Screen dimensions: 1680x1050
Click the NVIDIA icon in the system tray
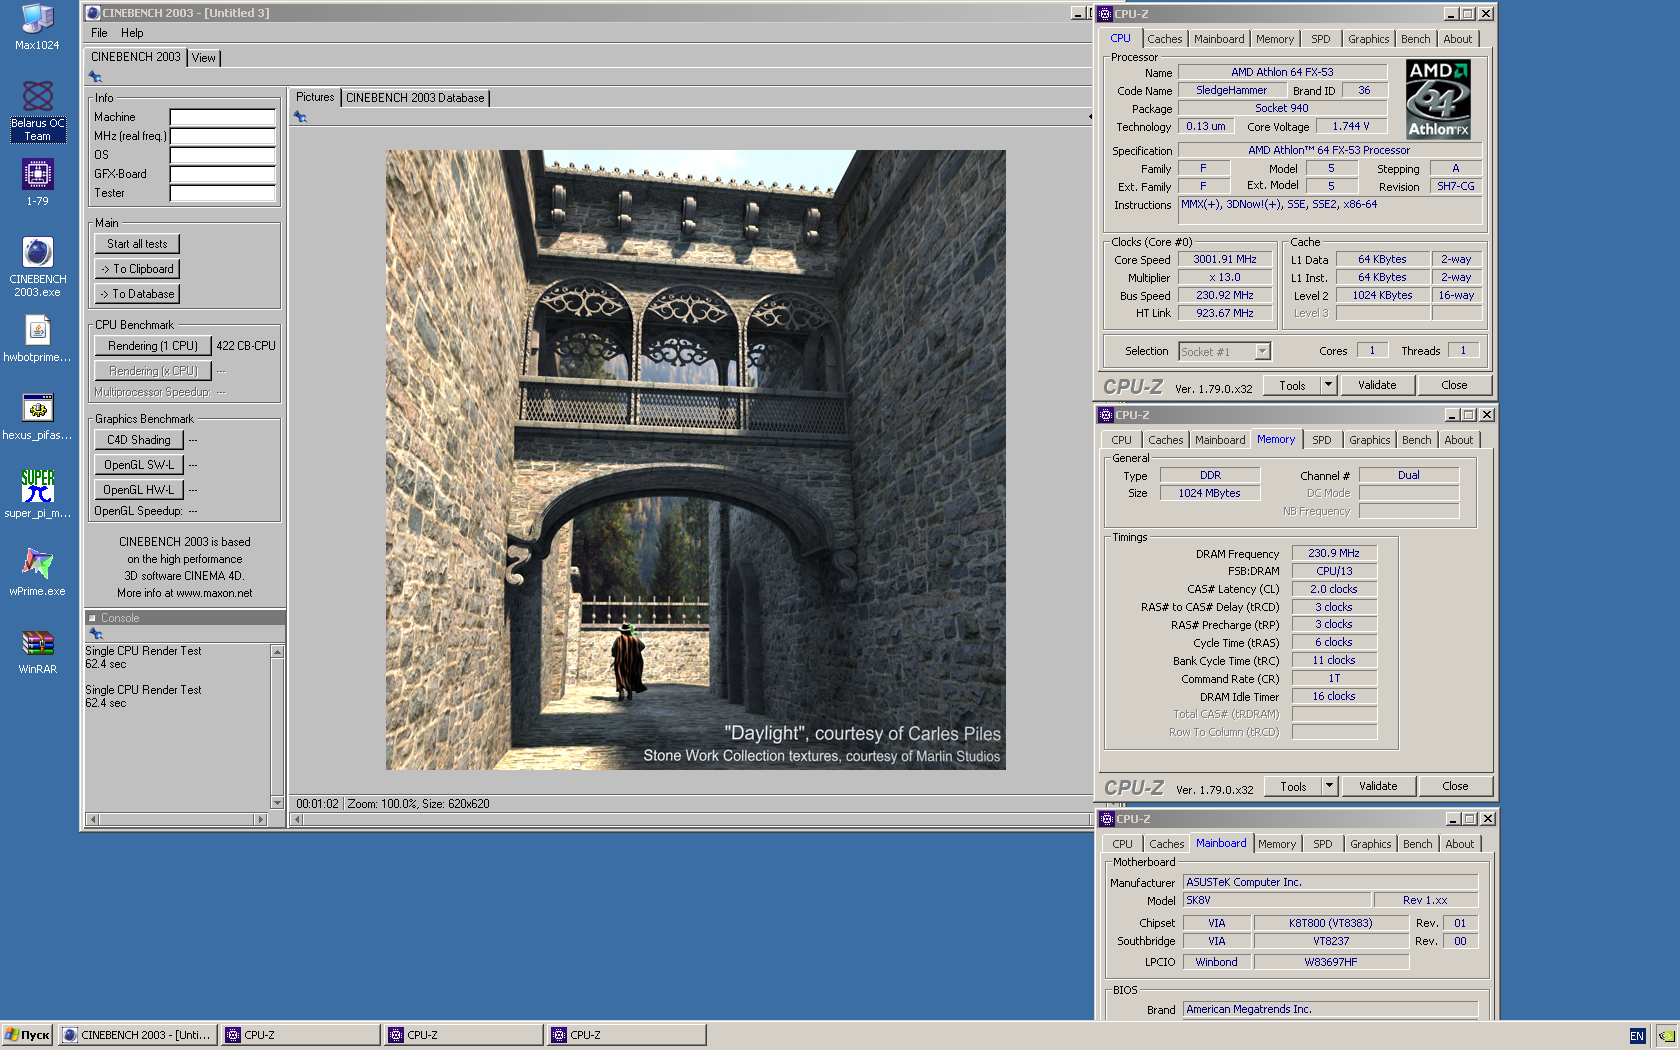(1666, 1036)
